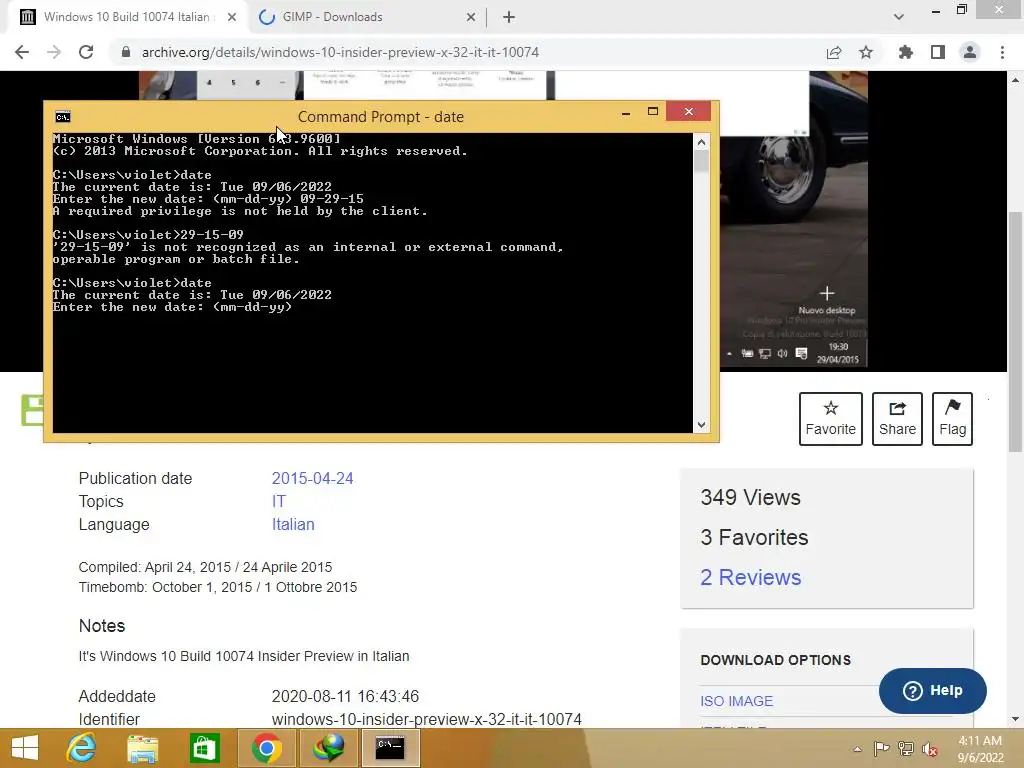Screen dimensions: 1024x768
Task: Open Command Prompt's system menu icon
Action: 63,117
